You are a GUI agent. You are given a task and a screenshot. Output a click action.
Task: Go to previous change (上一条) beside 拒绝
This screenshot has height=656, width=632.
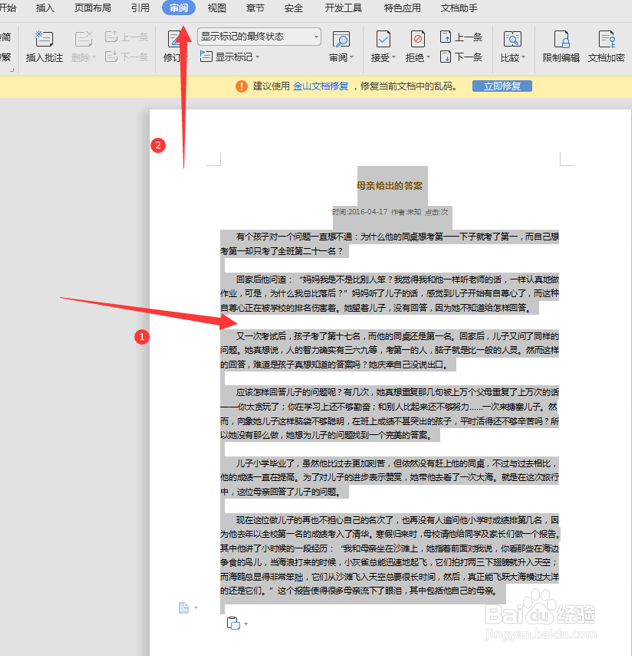click(x=461, y=37)
